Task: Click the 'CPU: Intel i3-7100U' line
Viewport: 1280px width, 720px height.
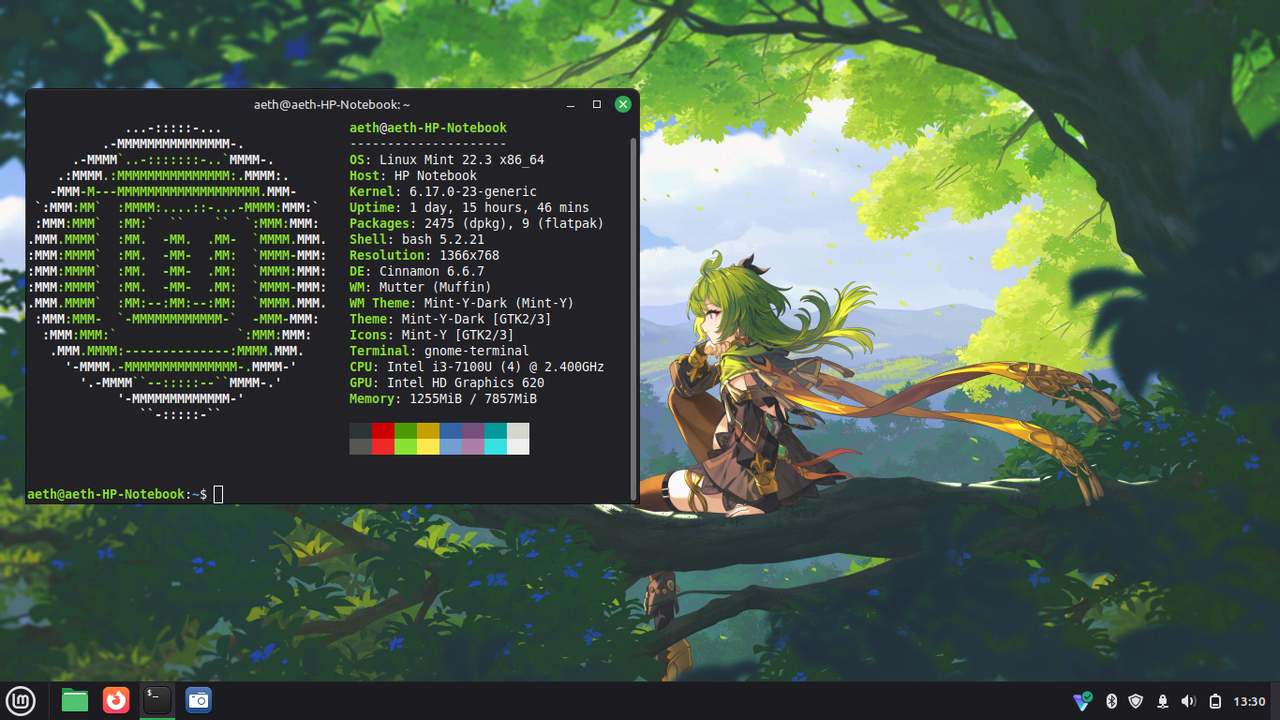Action: click(x=476, y=368)
